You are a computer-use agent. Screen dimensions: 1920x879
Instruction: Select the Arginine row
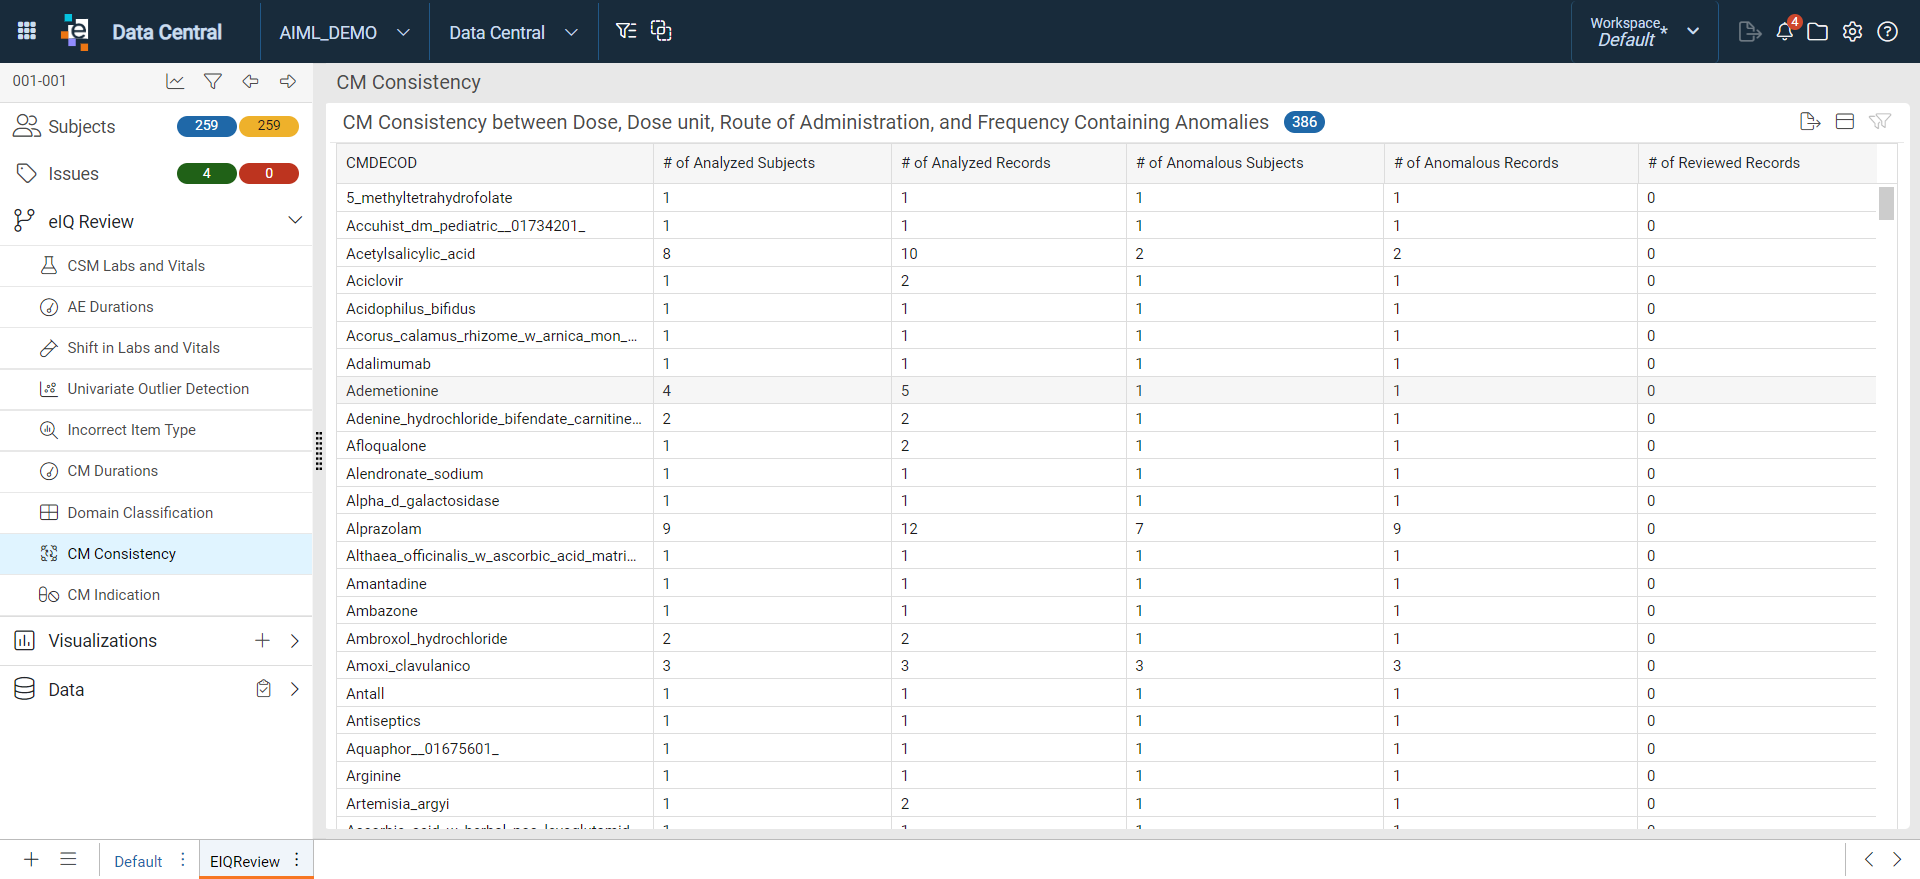(x=1106, y=776)
